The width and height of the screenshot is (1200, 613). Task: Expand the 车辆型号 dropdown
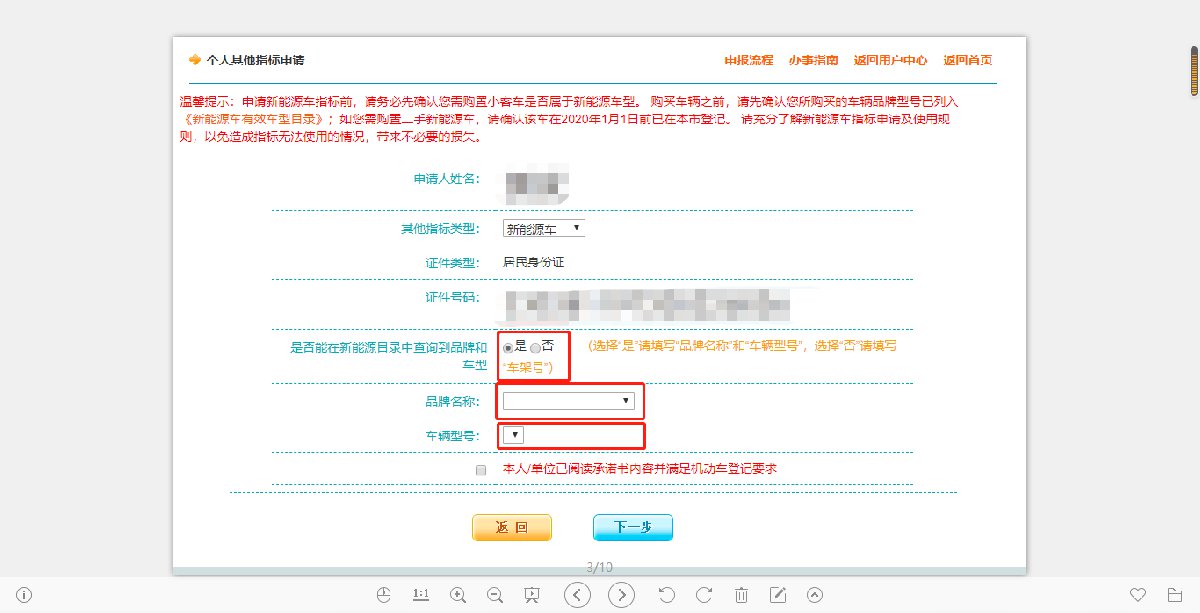[513, 435]
